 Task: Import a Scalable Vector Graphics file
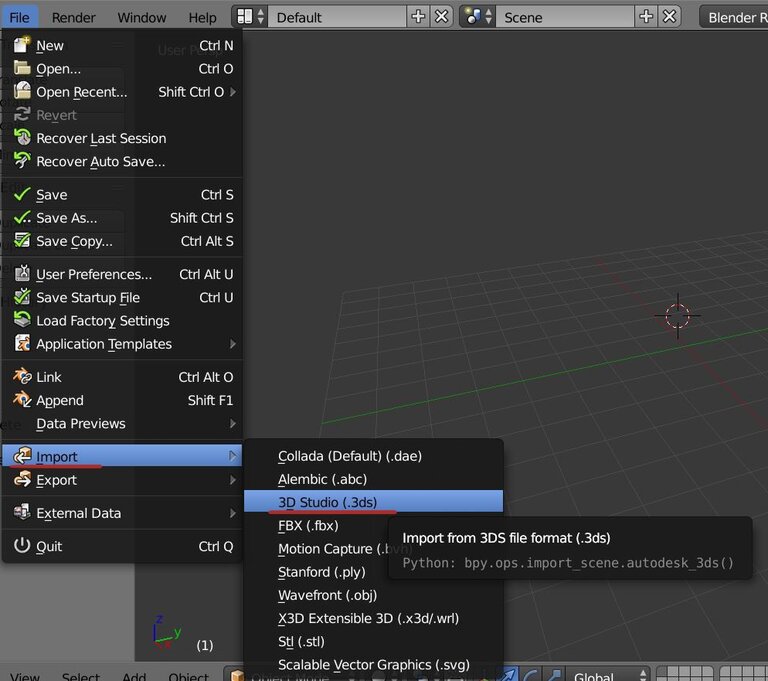click(x=374, y=665)
